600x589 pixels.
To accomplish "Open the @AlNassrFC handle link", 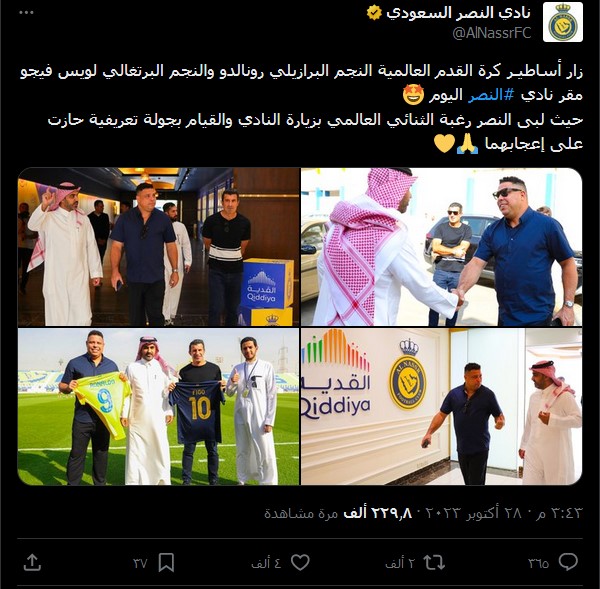I will point(492,33).
